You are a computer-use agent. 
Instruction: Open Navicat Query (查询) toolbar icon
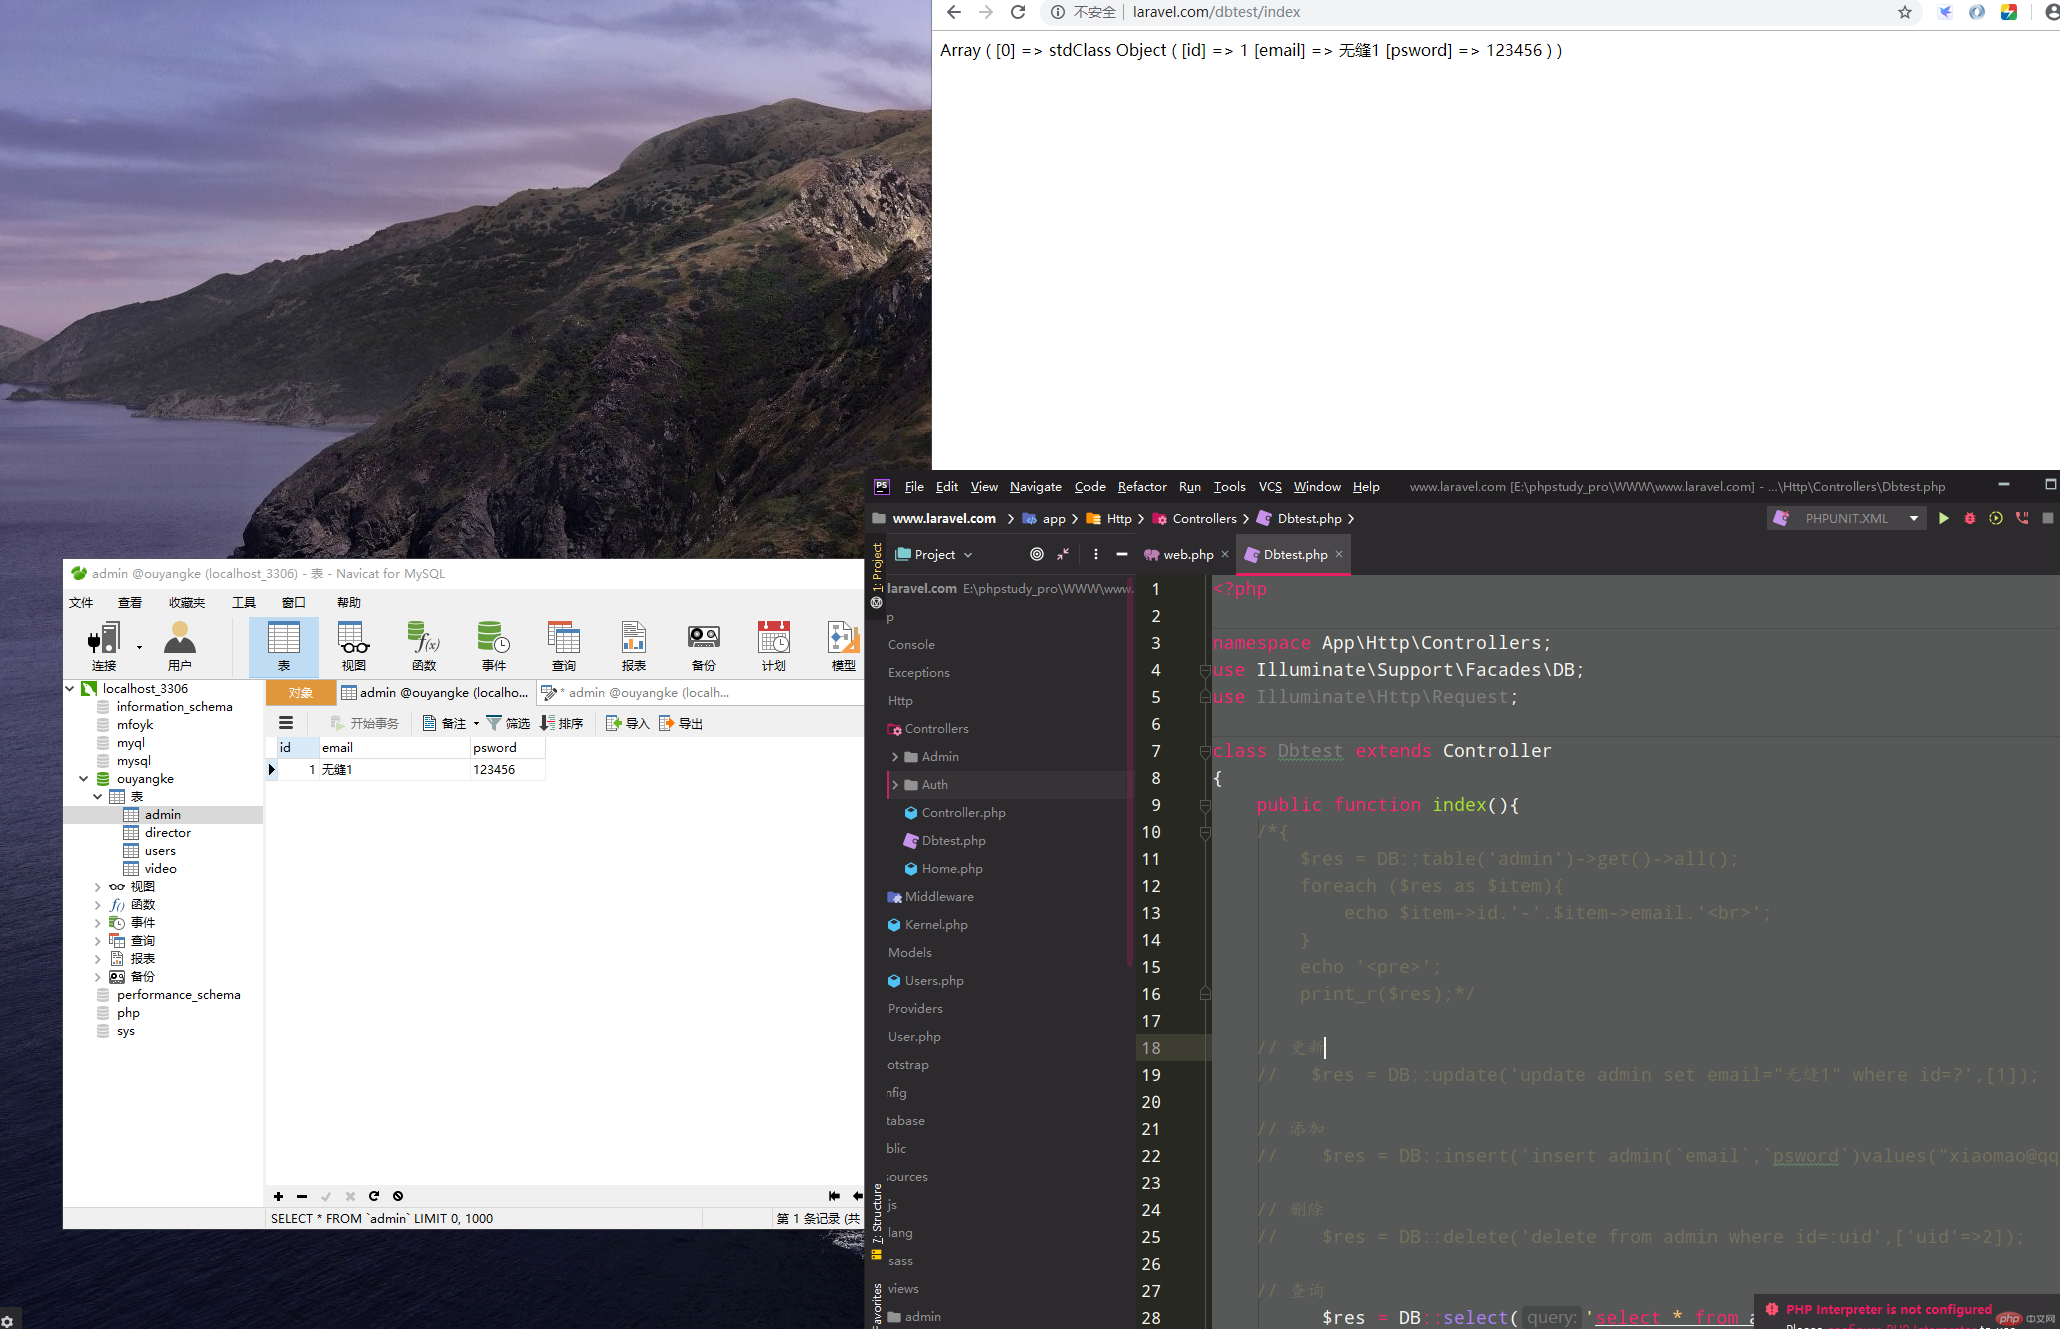(x=564, y=645)
